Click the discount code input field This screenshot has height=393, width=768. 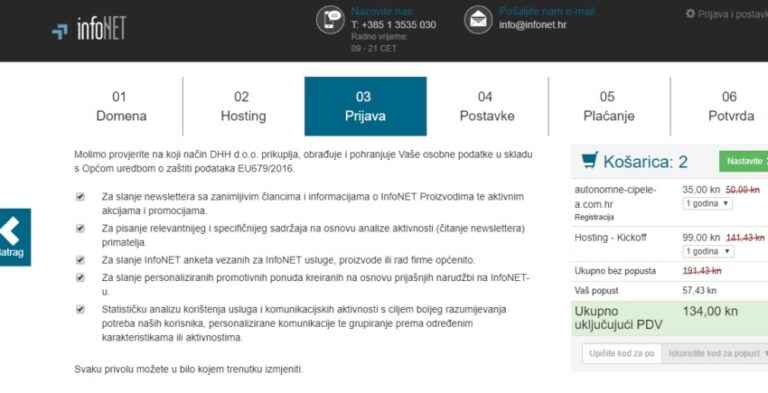[622, 353]
